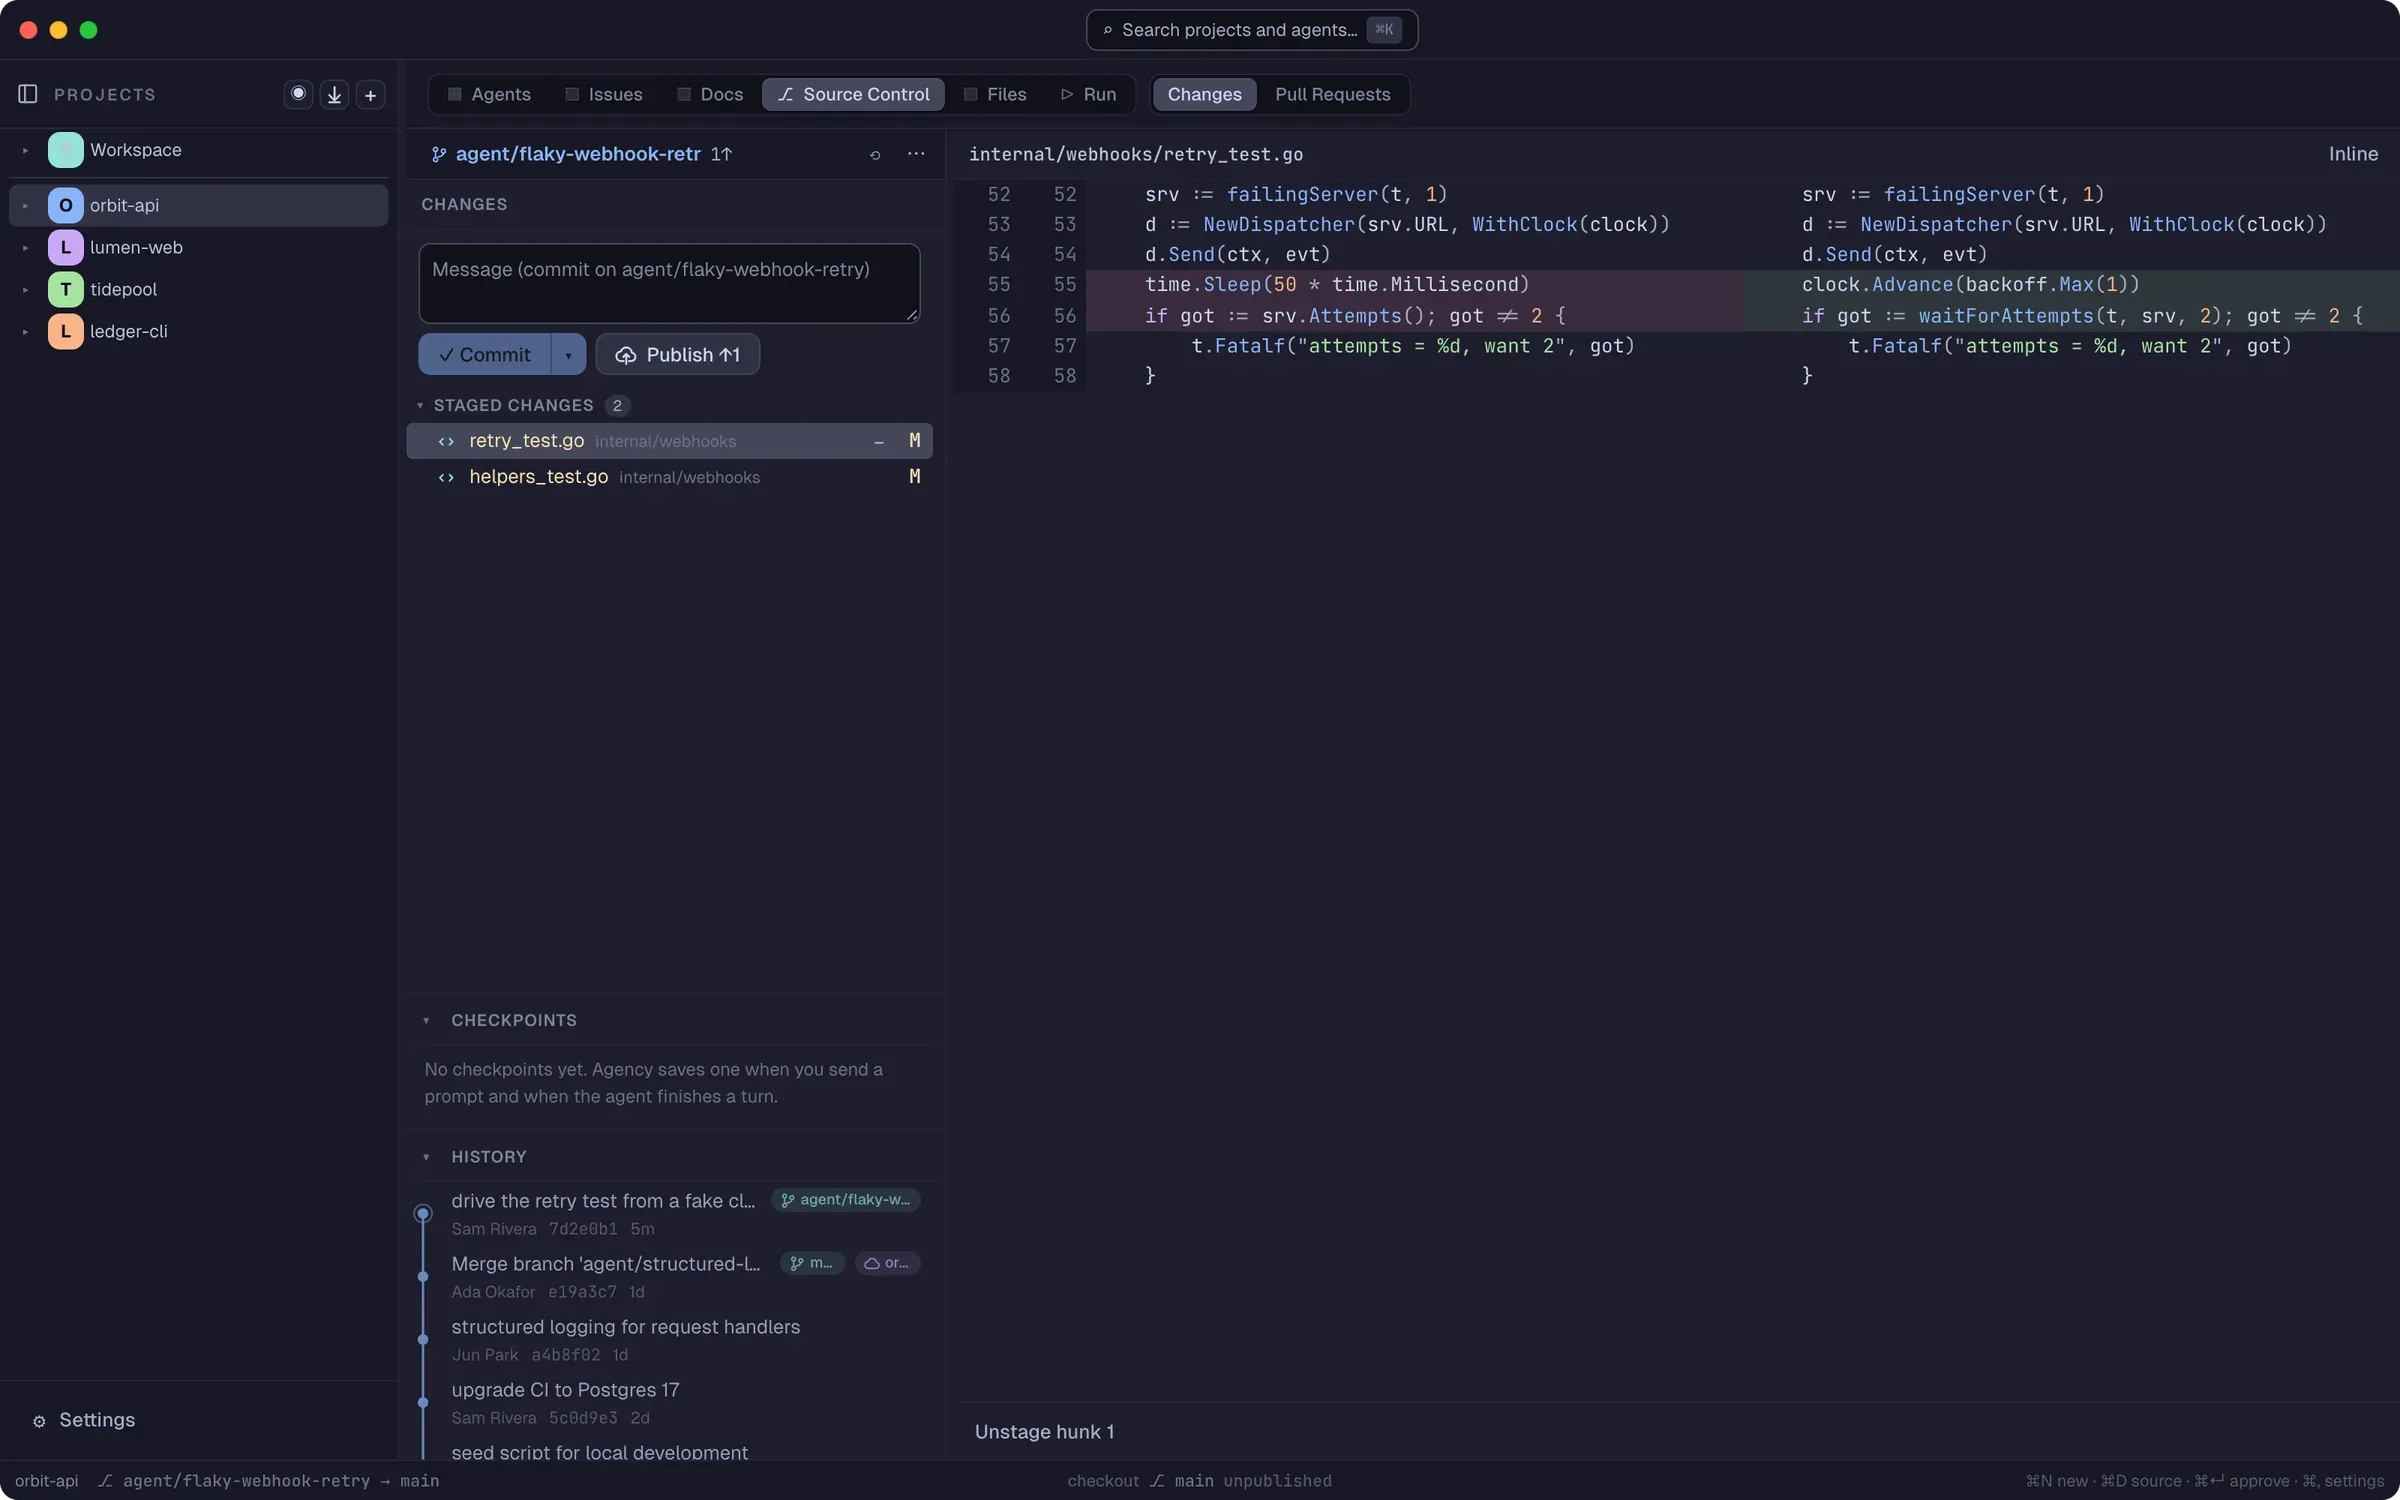Focus the commit message text field

point(669,283)
